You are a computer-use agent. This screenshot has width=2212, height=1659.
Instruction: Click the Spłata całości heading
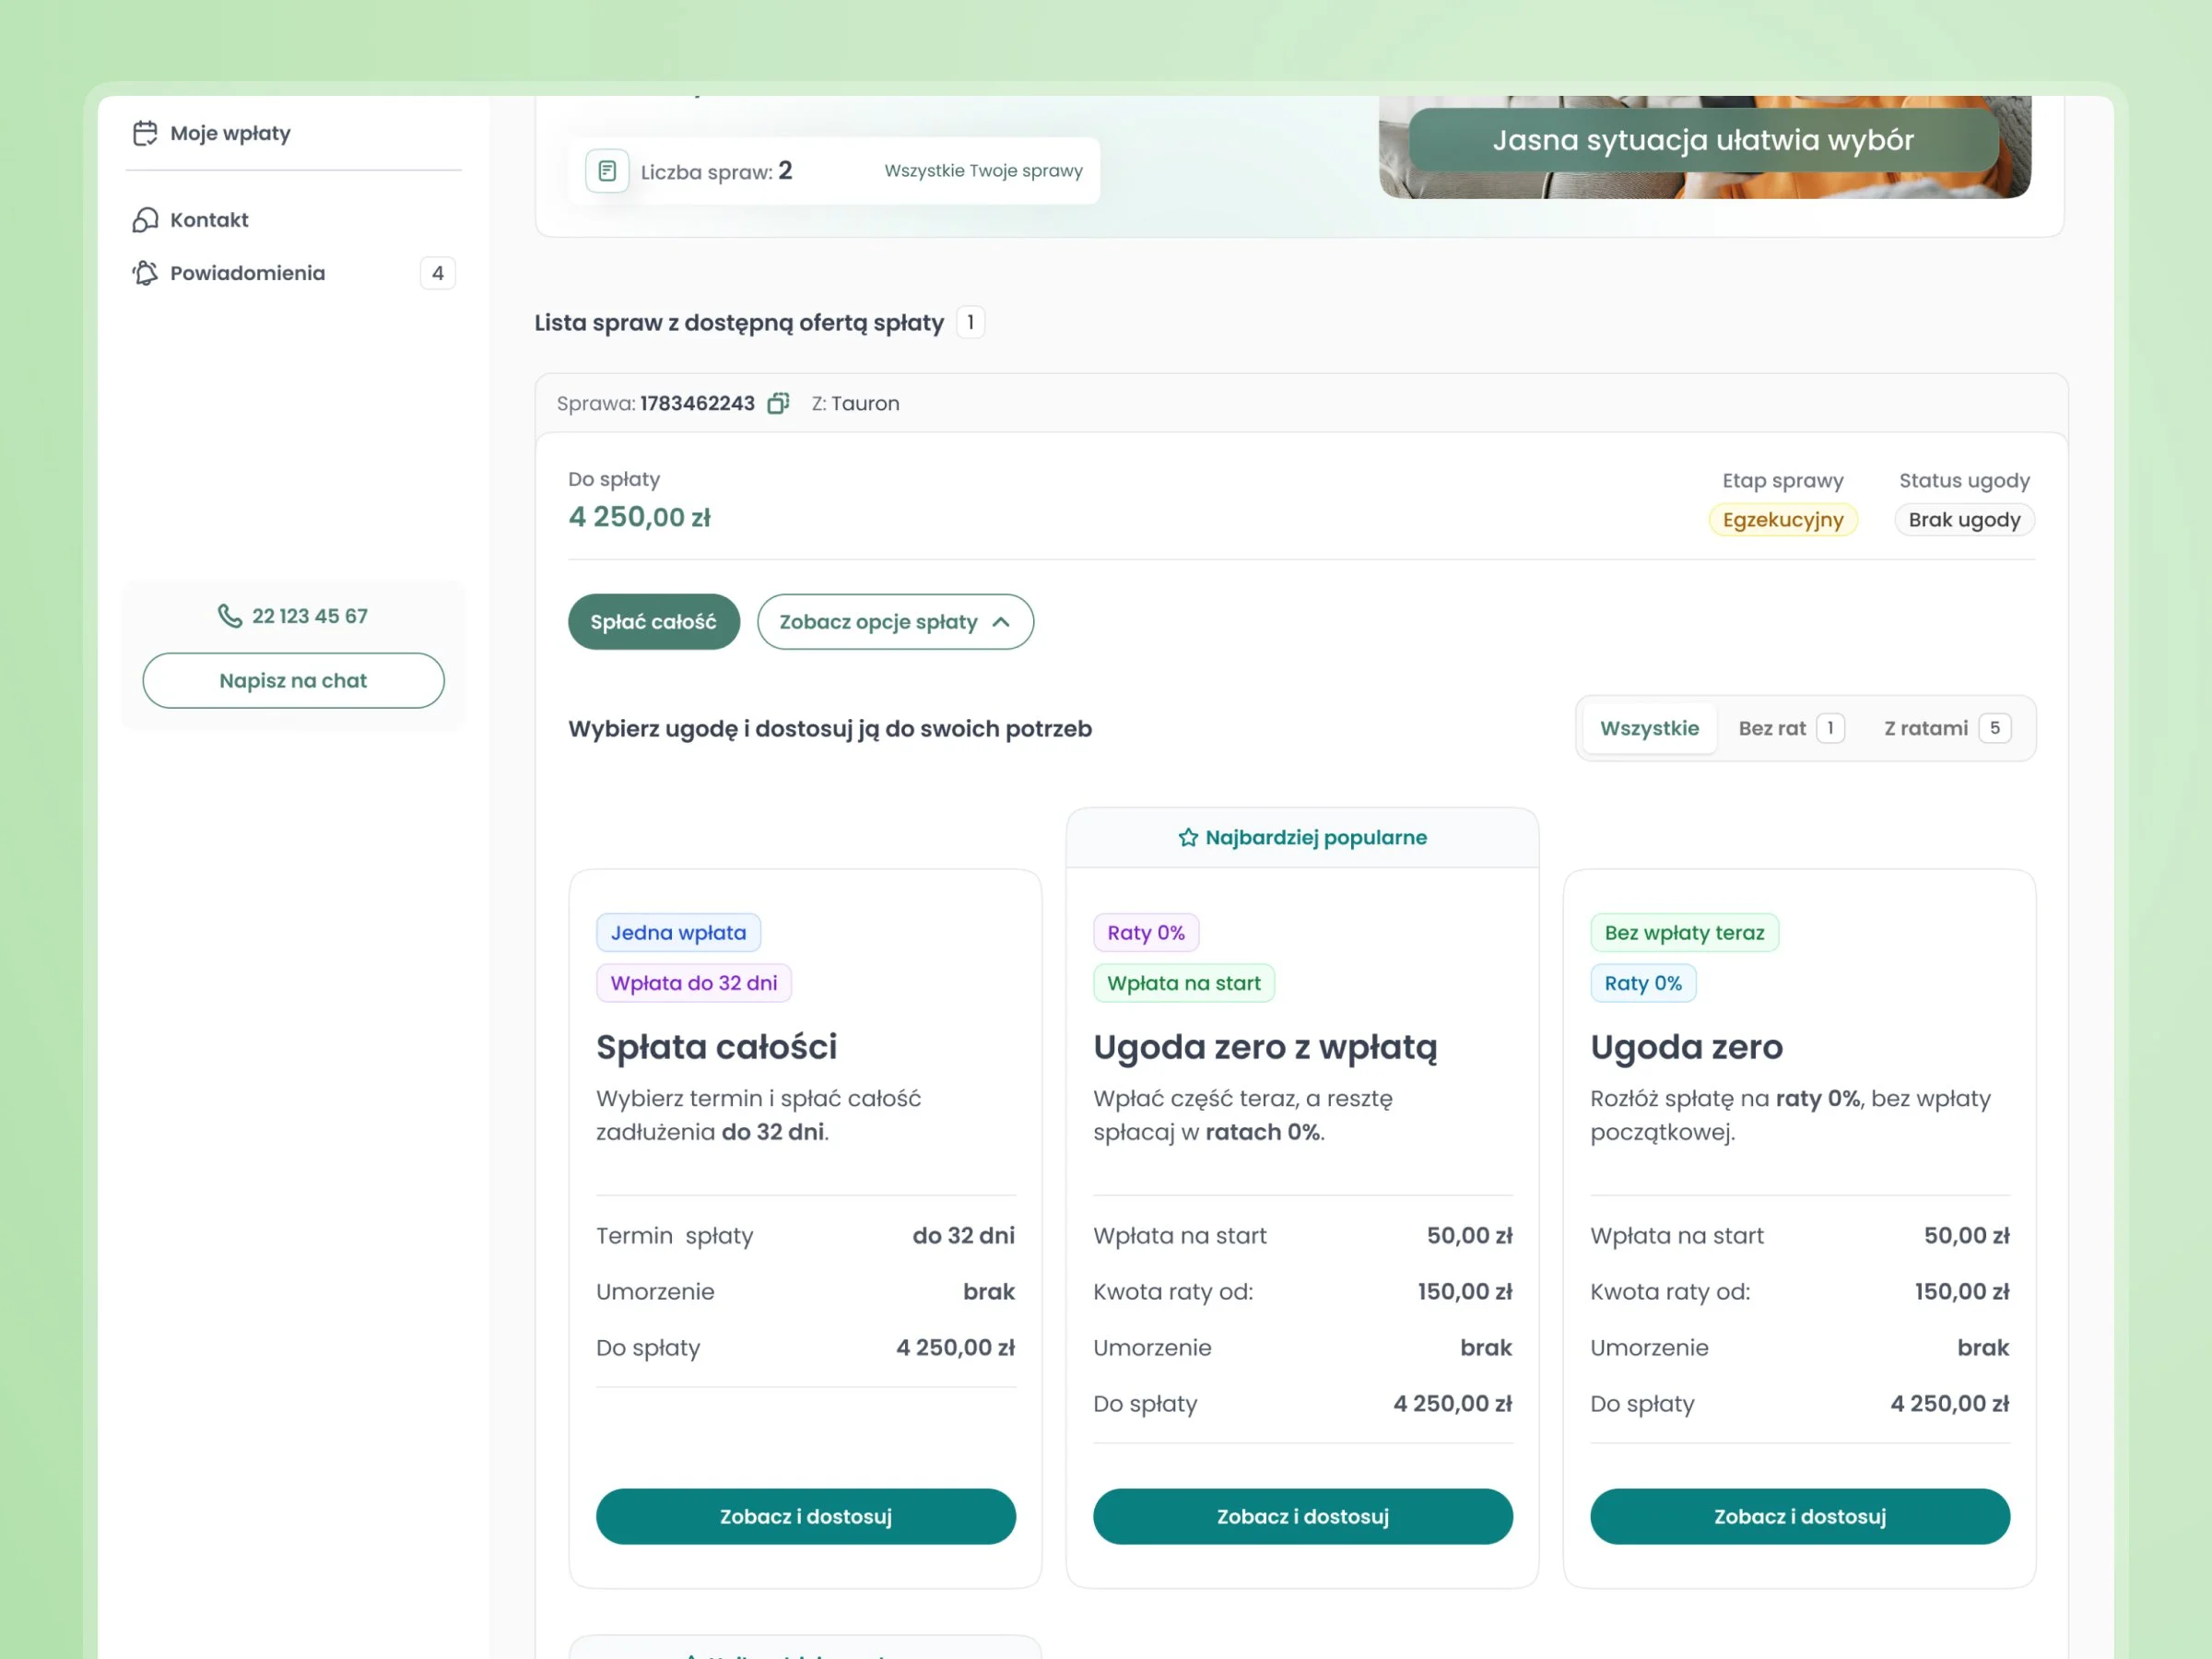(717, 1047)
